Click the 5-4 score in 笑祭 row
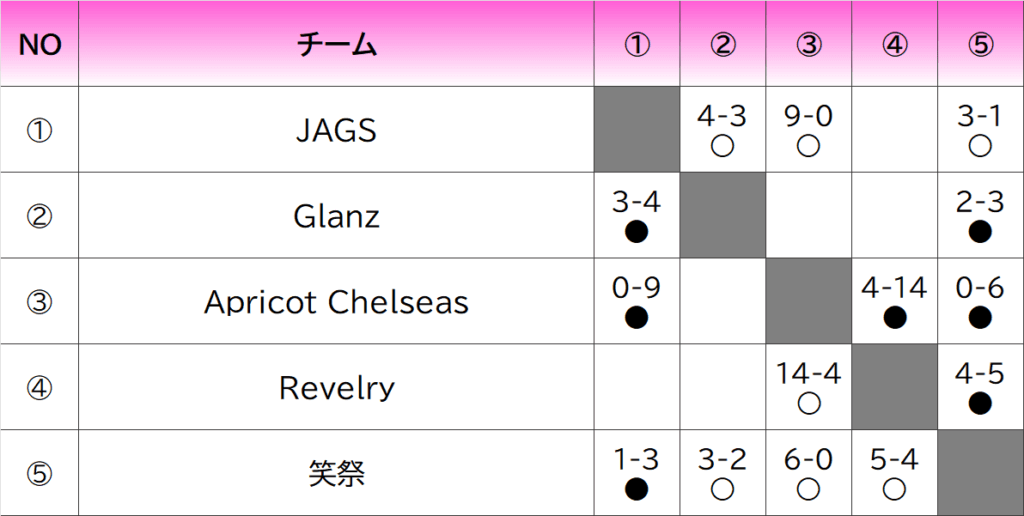The image size is (1024, 516). (895, 459)
